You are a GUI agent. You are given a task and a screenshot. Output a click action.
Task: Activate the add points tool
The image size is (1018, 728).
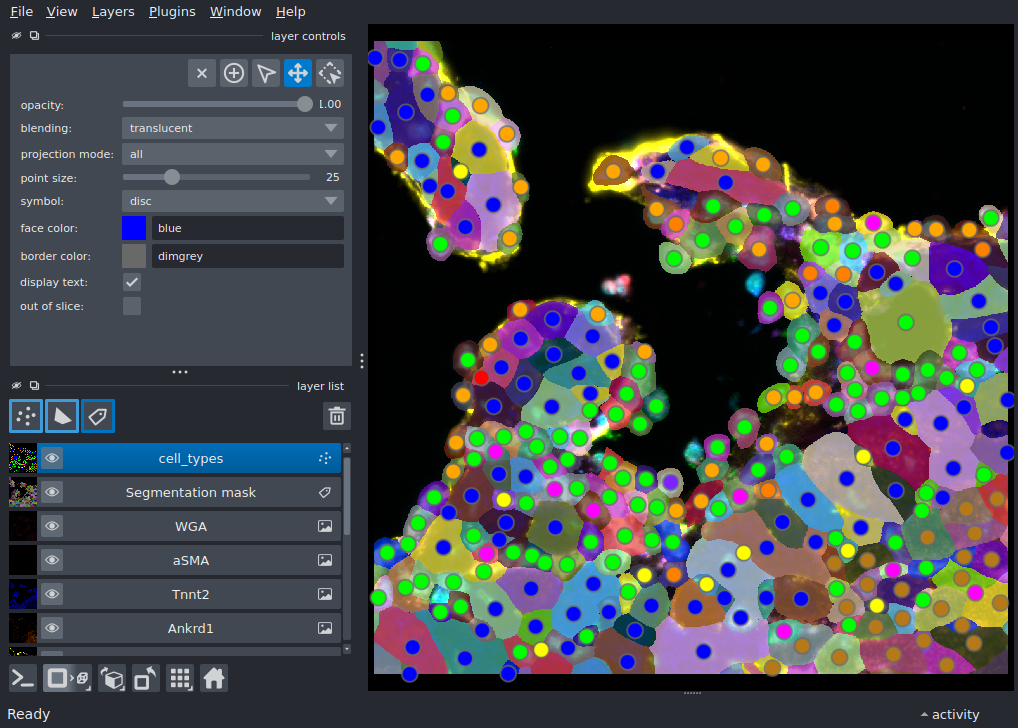click(x=234, y=73)
